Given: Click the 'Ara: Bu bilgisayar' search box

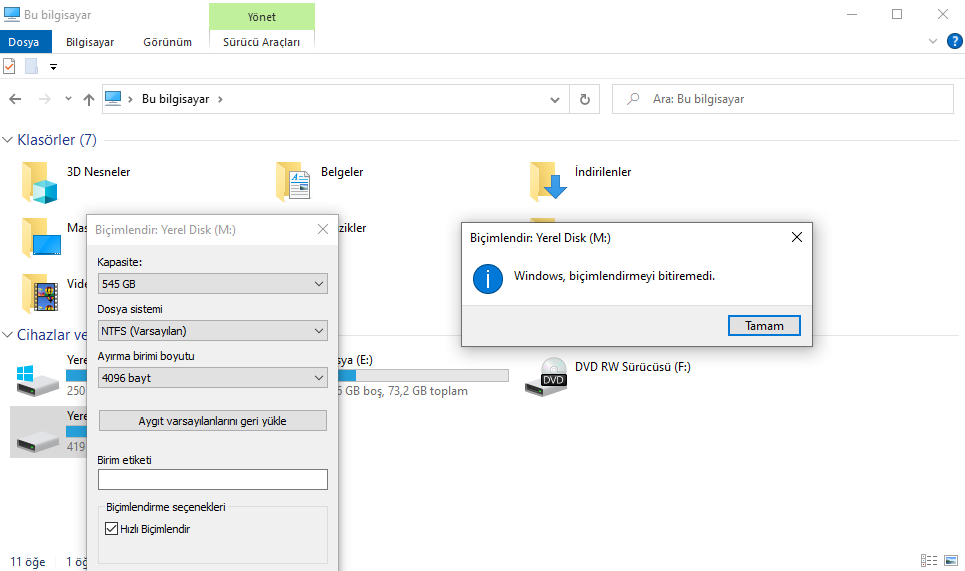Looking at the screenshot, I should [783, 99].
